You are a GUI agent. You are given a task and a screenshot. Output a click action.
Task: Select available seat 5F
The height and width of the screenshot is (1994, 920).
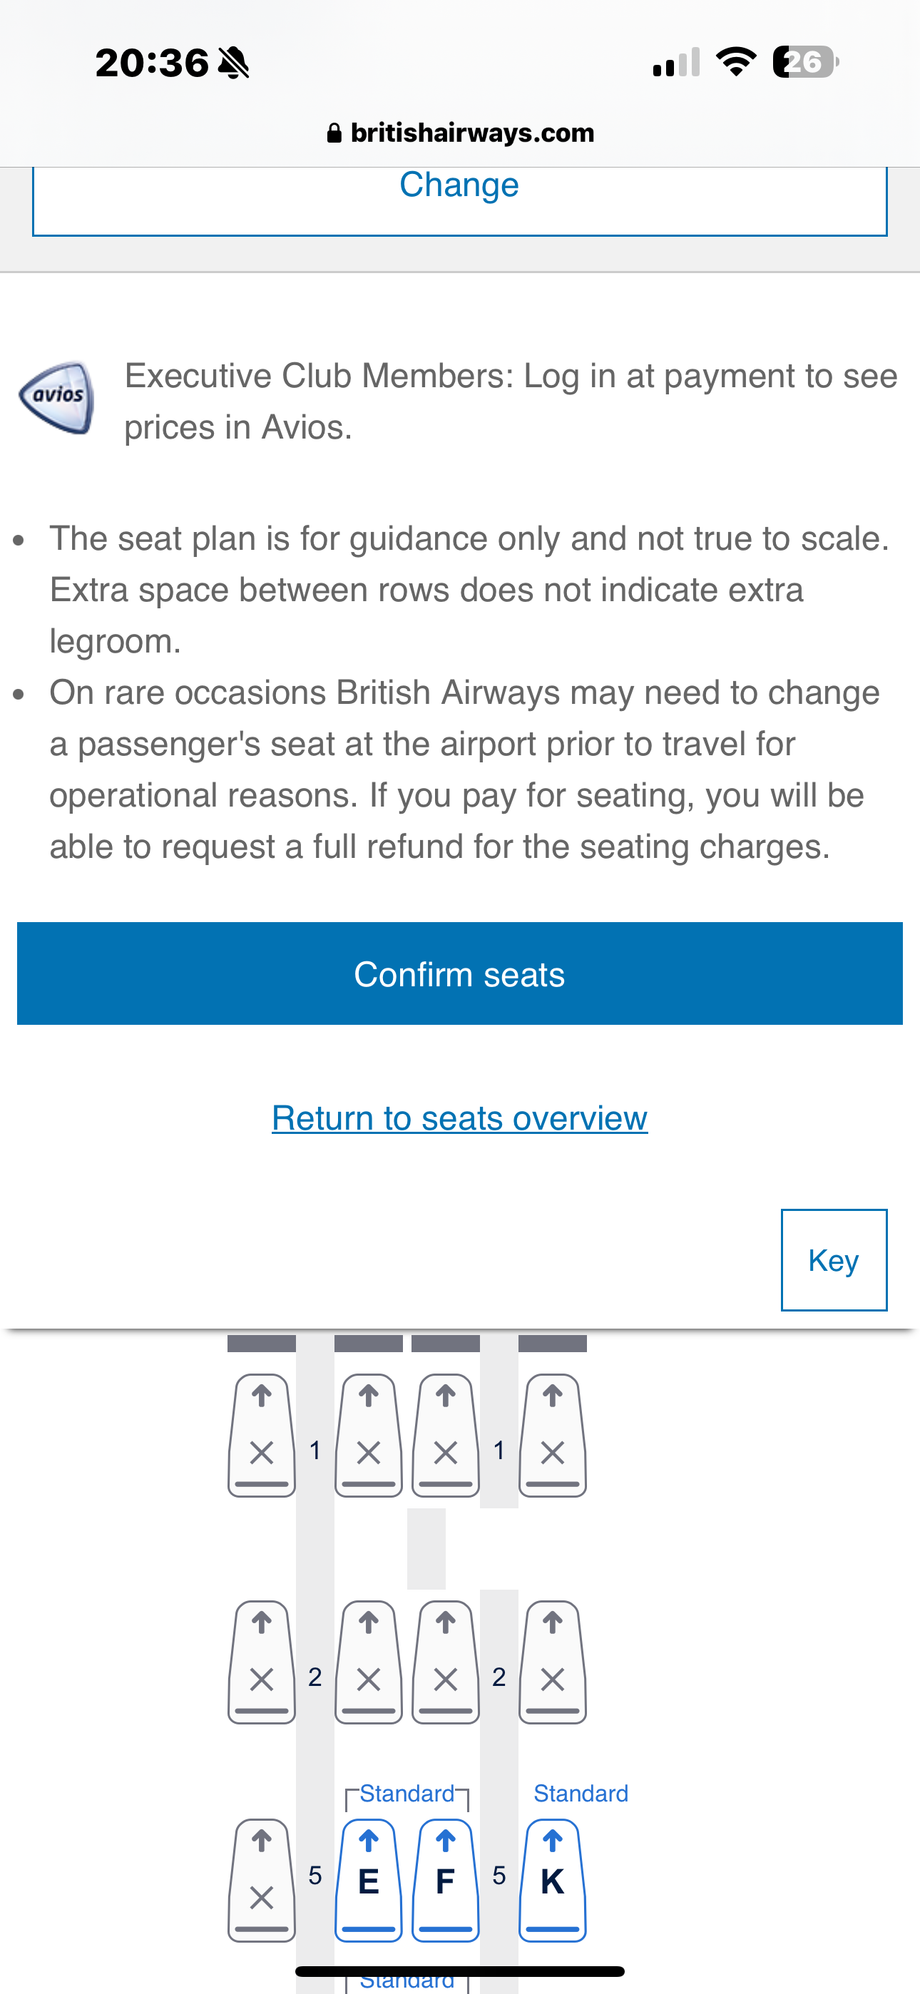point(446,1879)
